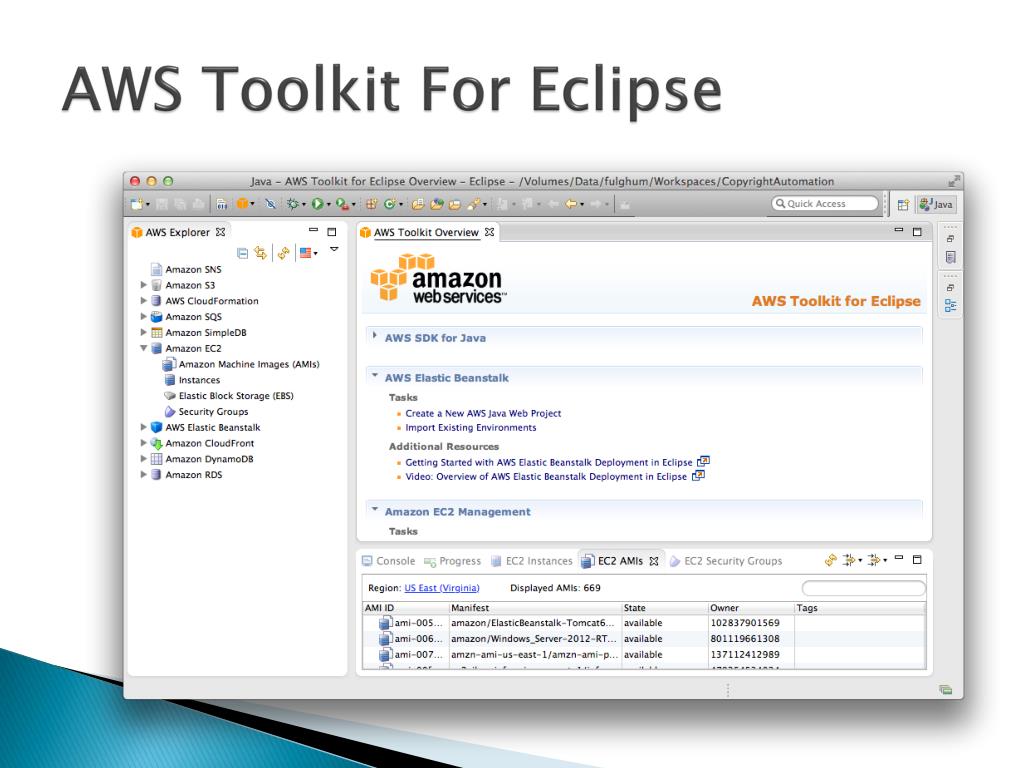The width and height of the screenshot is (1024, 768).
Task: Click Link with Editor arrows in AWS Explorer
Action: (x=261, y=253)
